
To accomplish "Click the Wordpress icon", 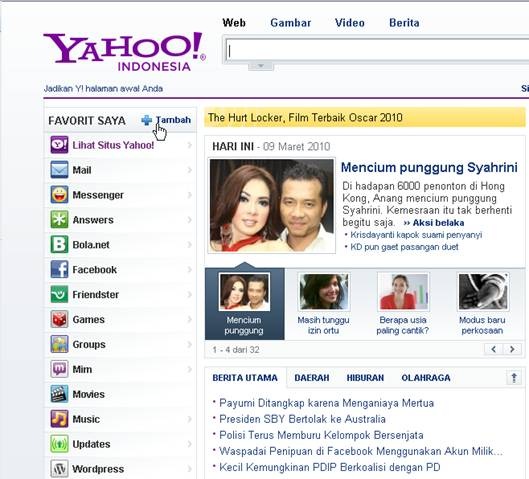I will point(59,469).
